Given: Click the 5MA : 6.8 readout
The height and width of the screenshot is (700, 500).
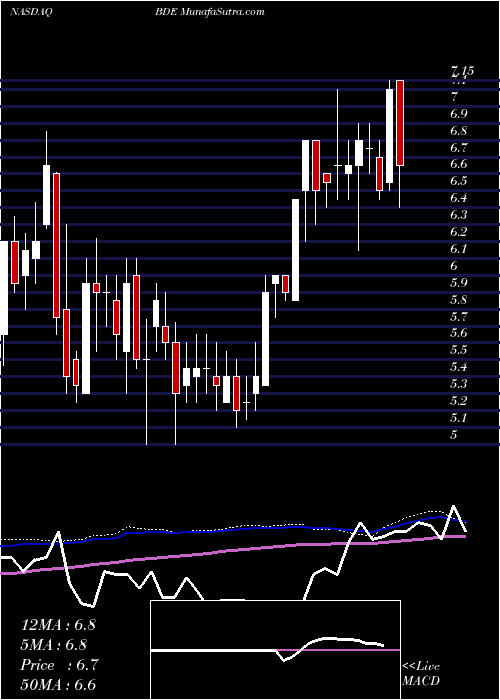Looking at the screenshot, I should (54, 645).
